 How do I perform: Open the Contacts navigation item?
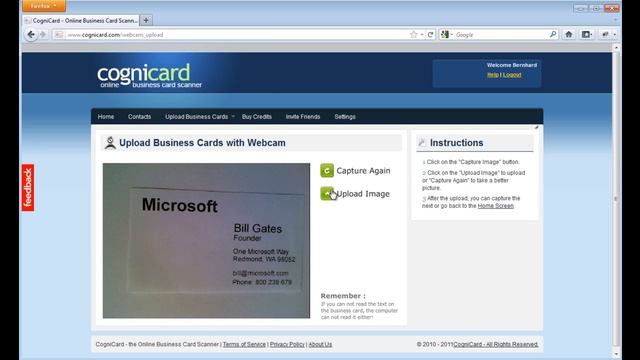pos(139,117)
